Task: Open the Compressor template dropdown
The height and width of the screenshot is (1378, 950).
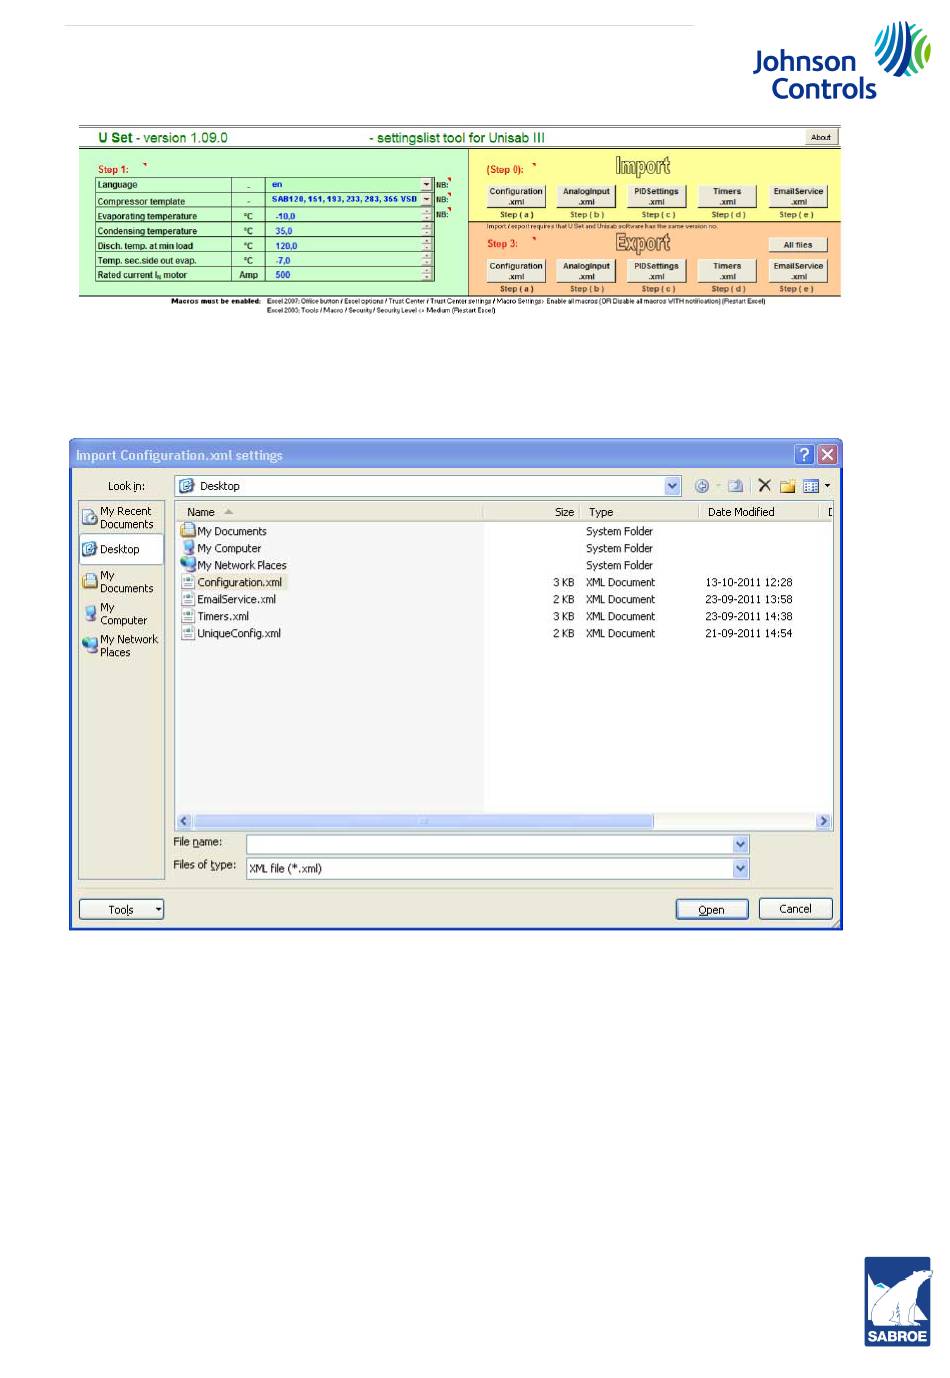Action: click(427, 199)
